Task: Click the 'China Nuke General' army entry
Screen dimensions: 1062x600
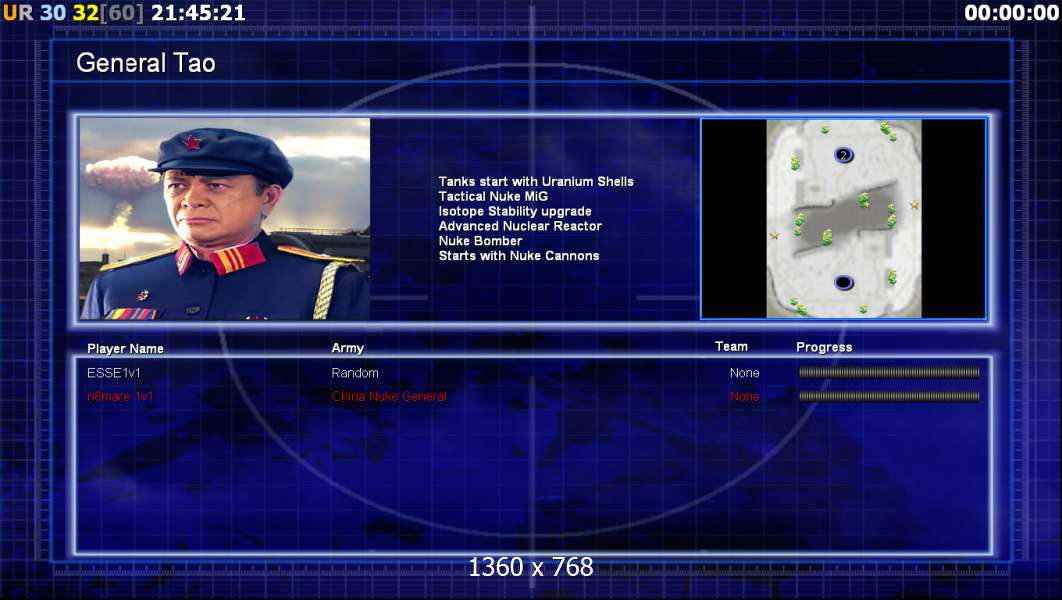Action: click(x=389, y=397)
